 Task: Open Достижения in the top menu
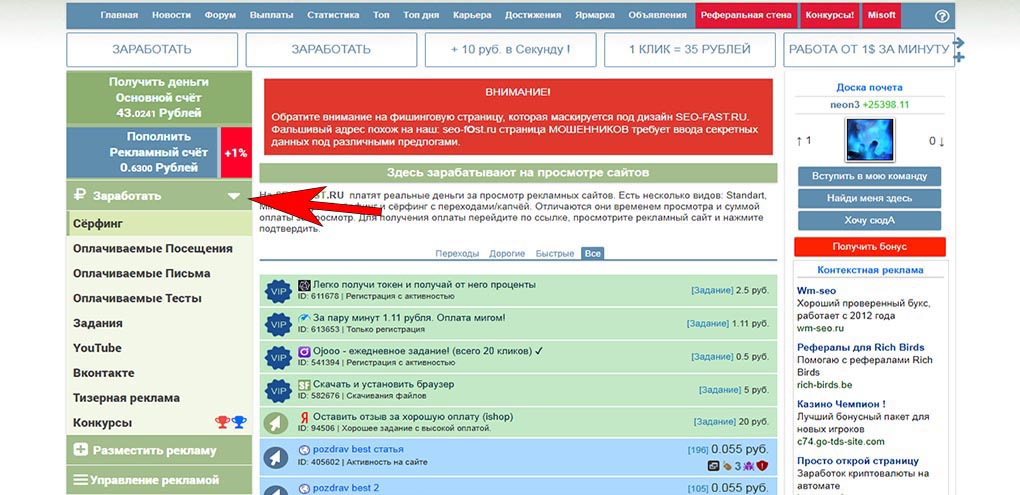click(533, 15)
